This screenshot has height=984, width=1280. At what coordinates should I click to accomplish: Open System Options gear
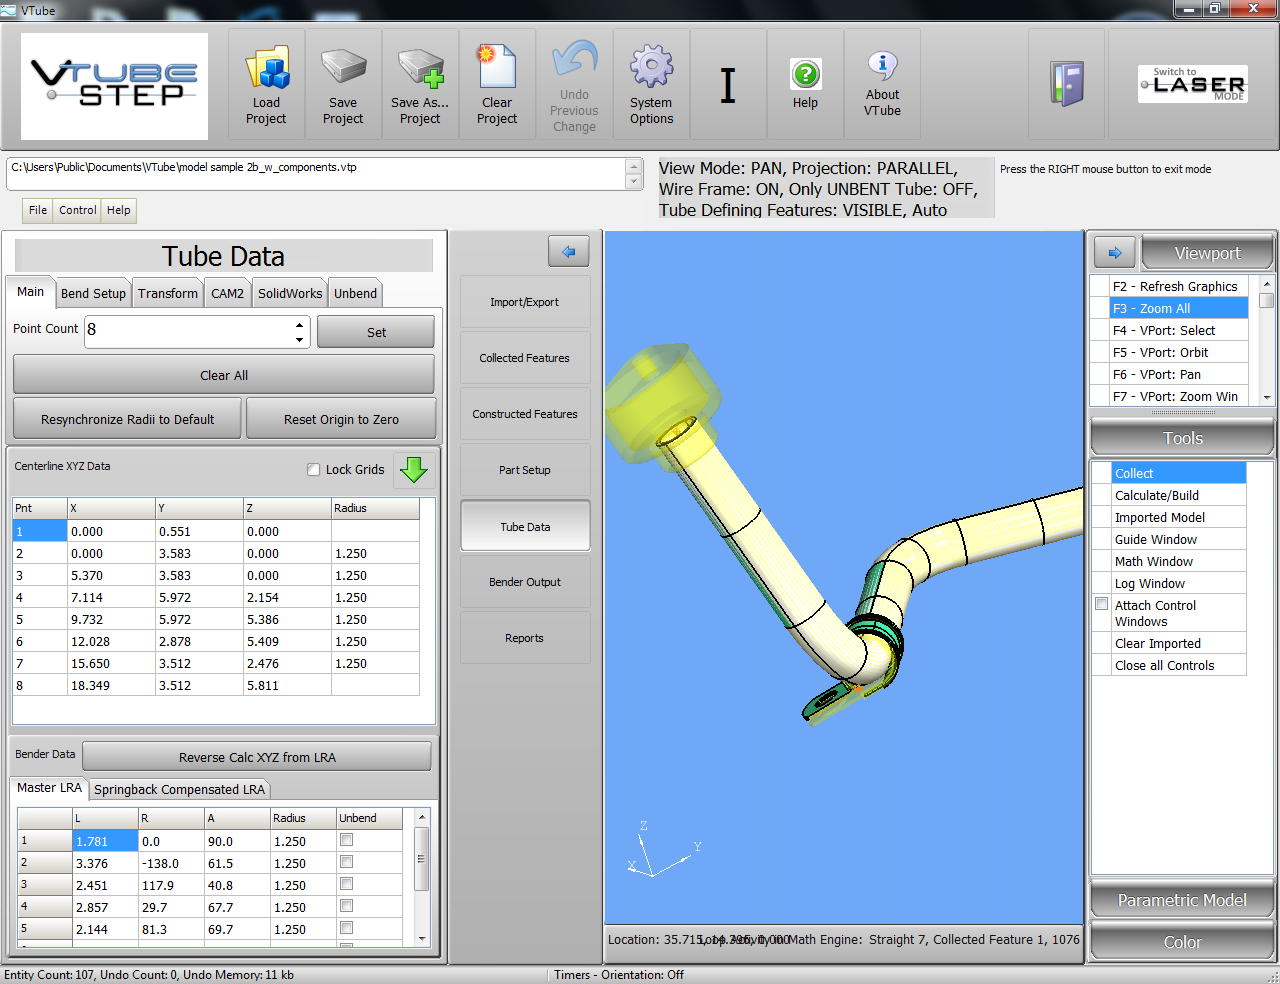[x=651, y=84]
